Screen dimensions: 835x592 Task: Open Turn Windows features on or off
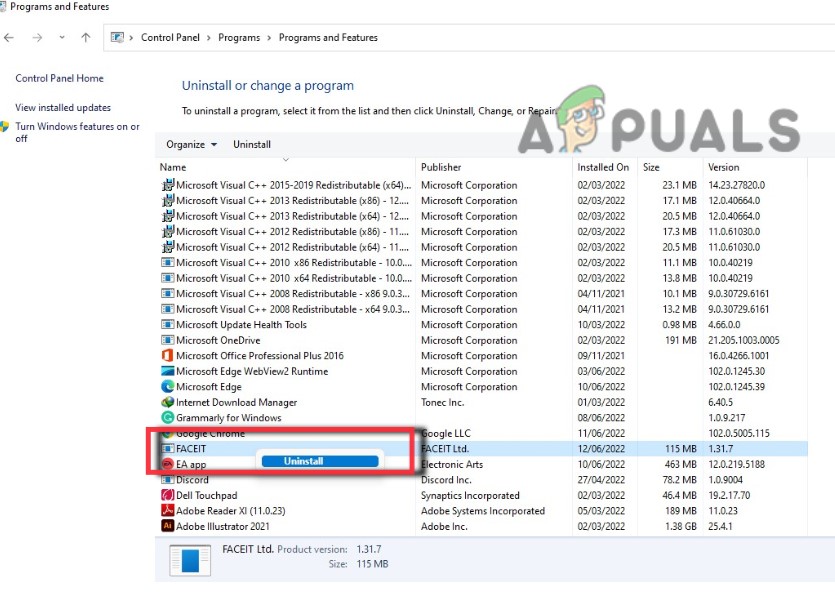point(77,132)
